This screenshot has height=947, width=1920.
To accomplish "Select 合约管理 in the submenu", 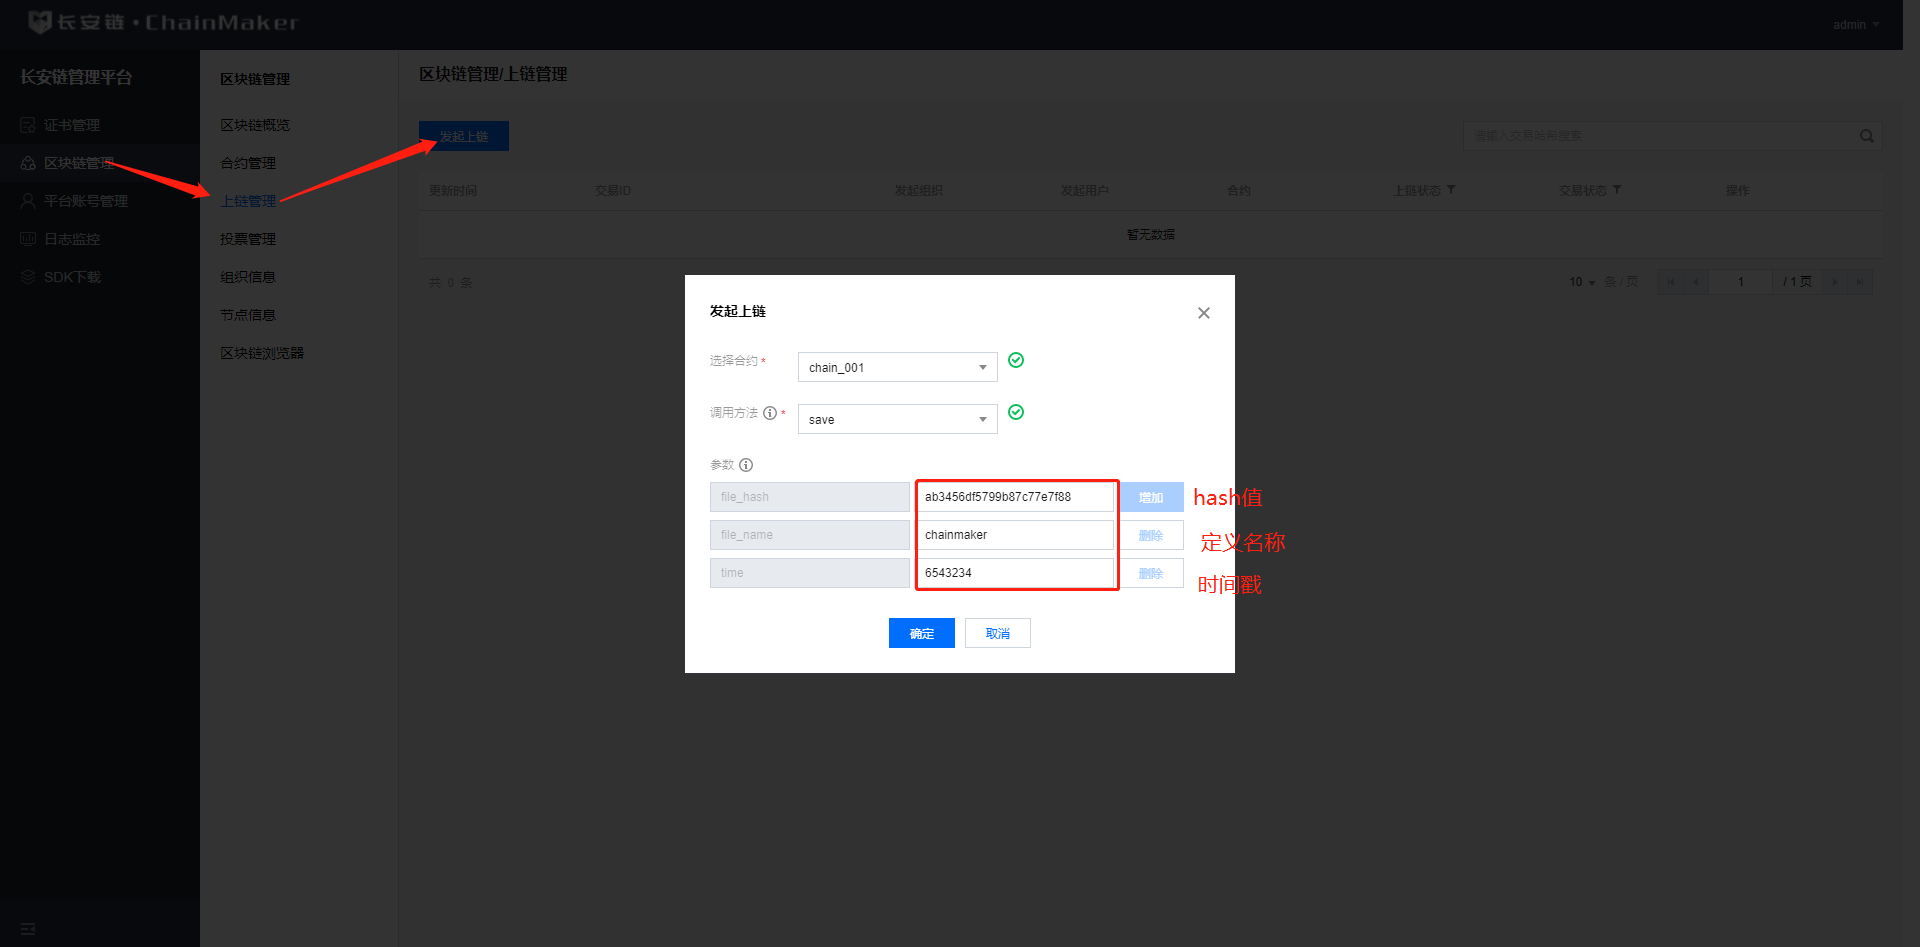I will [248, 163].
